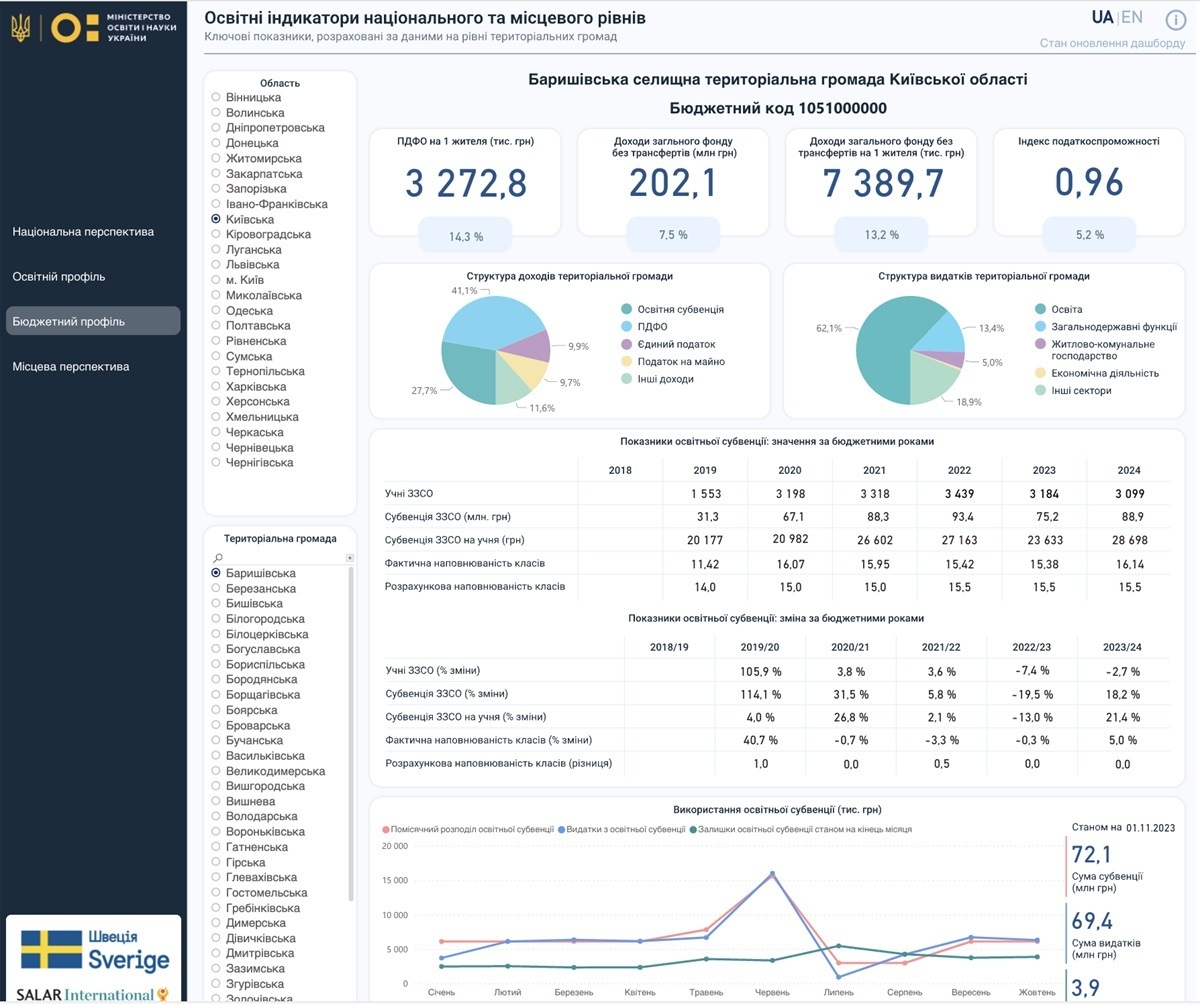Click the Ukrainian trident emblem
The height and width of the screenshot is (1004, 1200).
(20, 27)
